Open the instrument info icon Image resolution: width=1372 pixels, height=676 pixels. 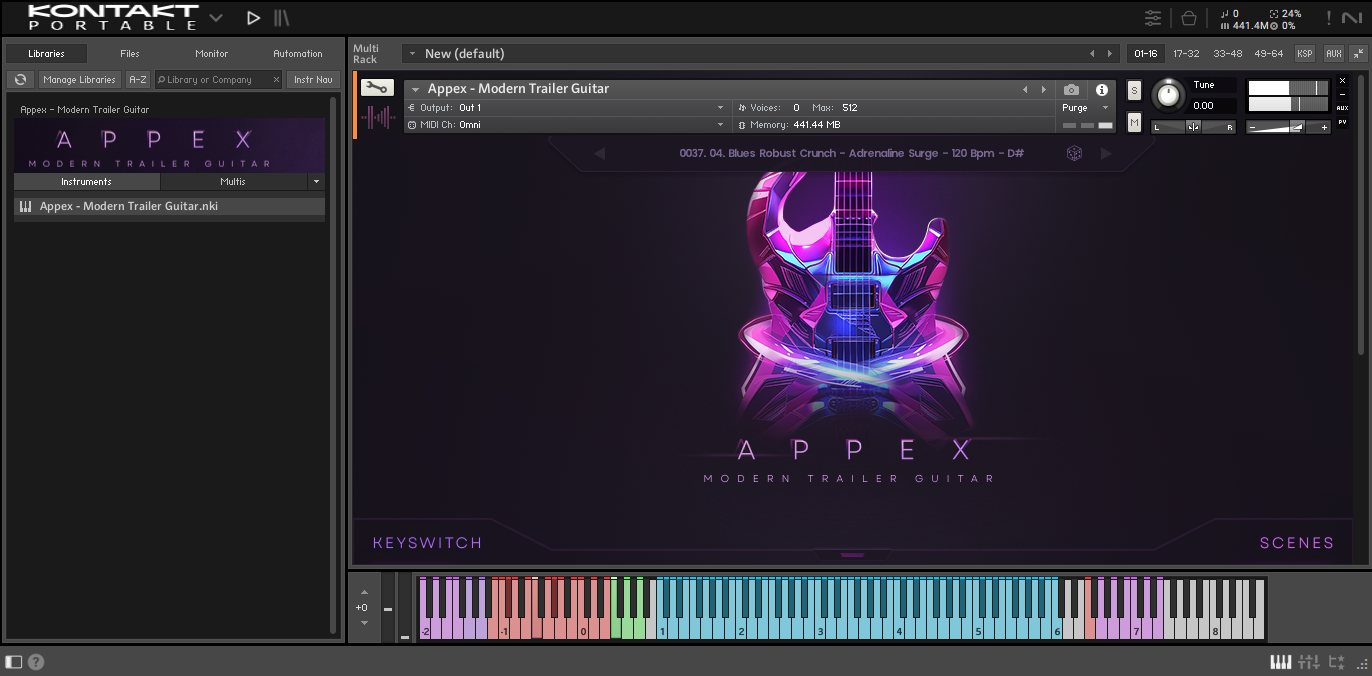coord(1101,90)
